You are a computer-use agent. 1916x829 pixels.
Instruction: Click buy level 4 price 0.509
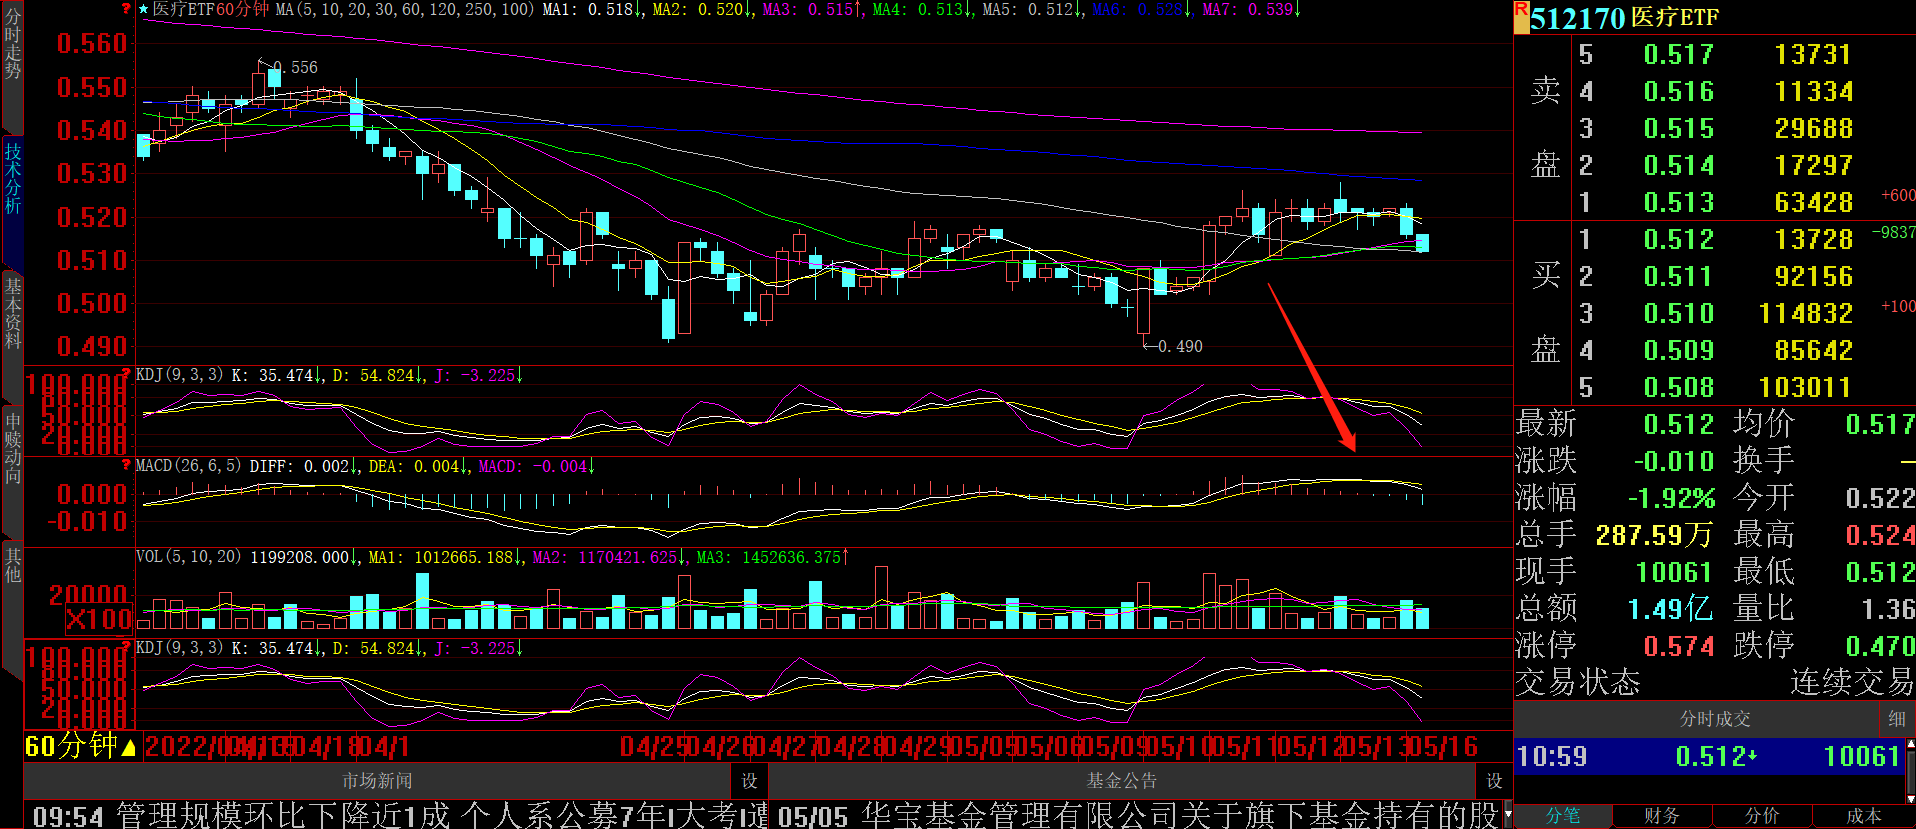1678,351
